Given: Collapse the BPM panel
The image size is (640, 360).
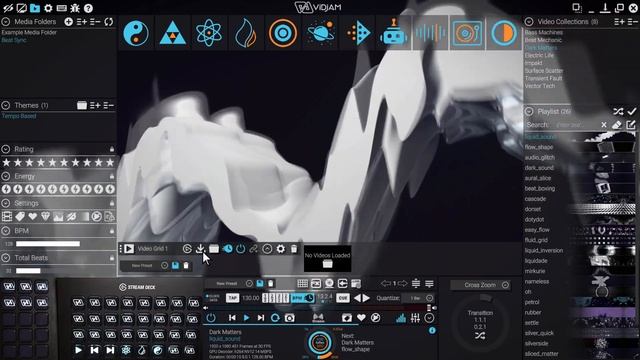Looking at the screenshot, I should 6,231.
